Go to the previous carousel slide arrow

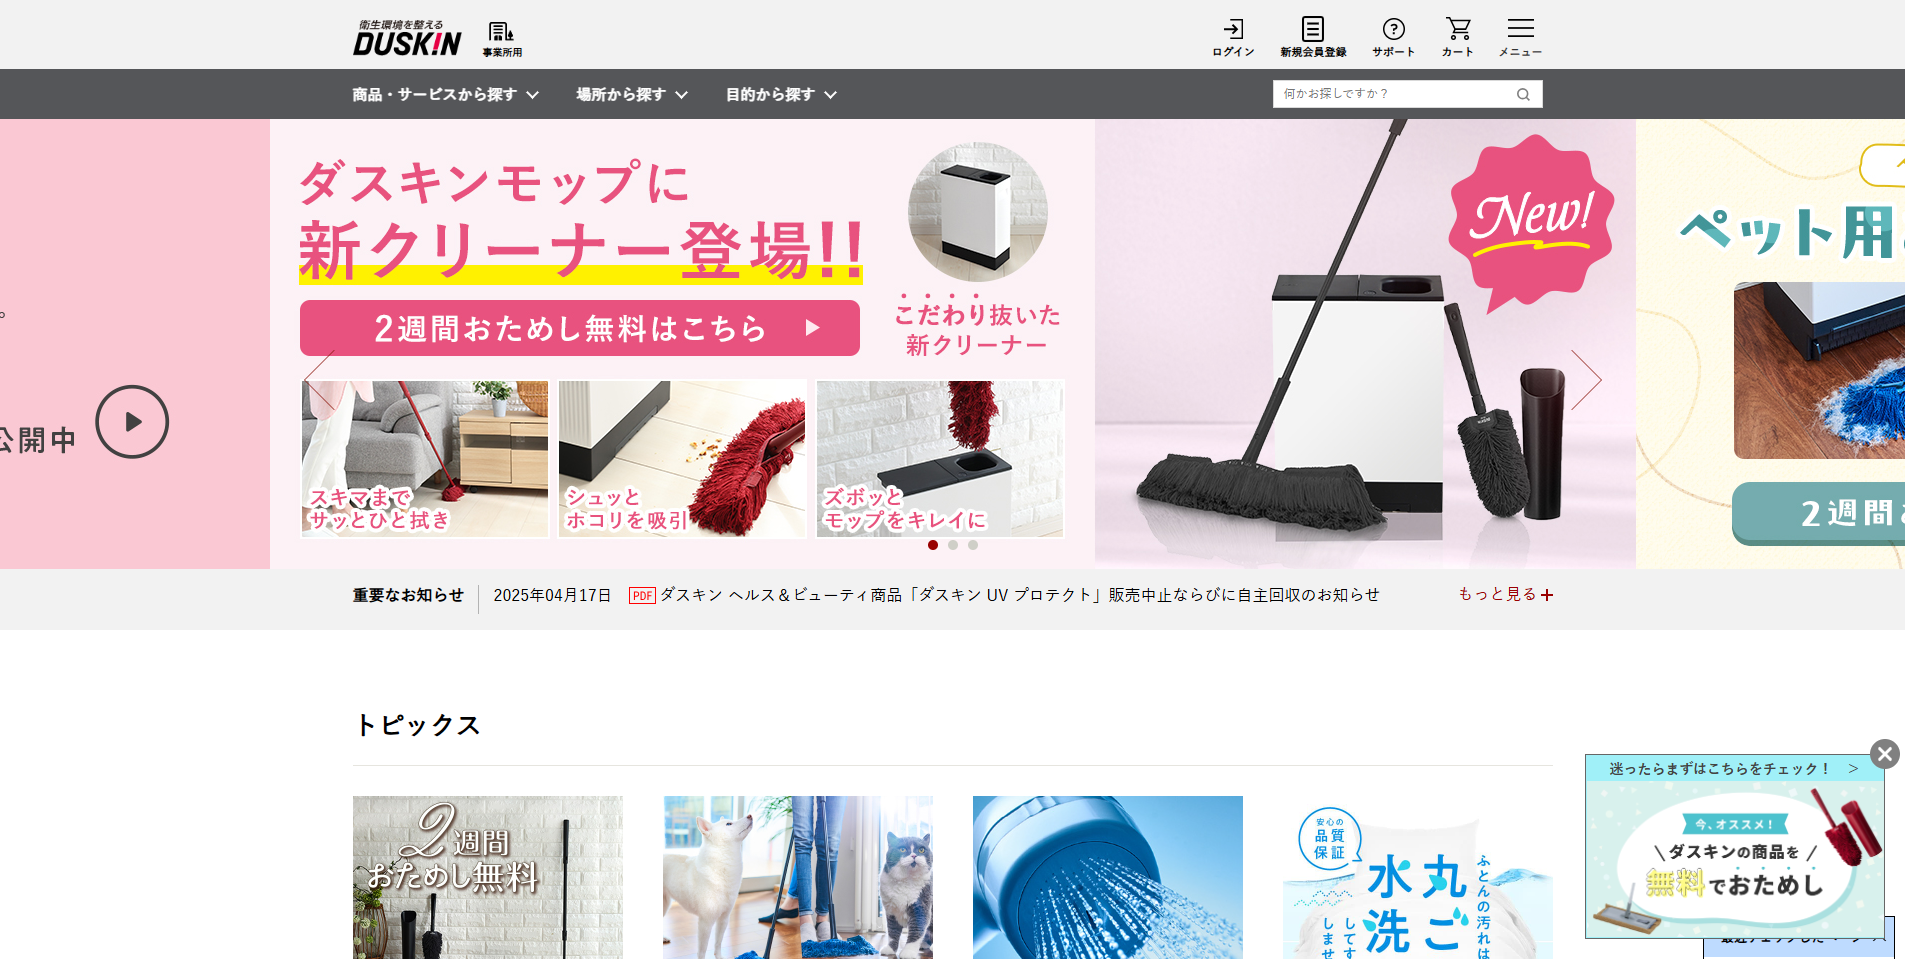pos(319,380)
